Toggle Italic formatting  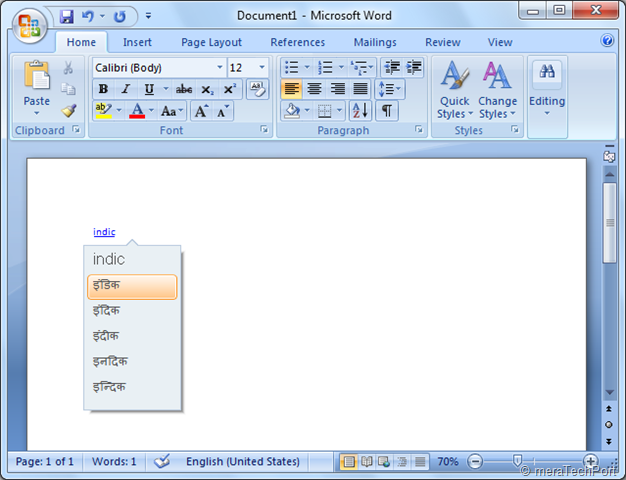[126, 89]
